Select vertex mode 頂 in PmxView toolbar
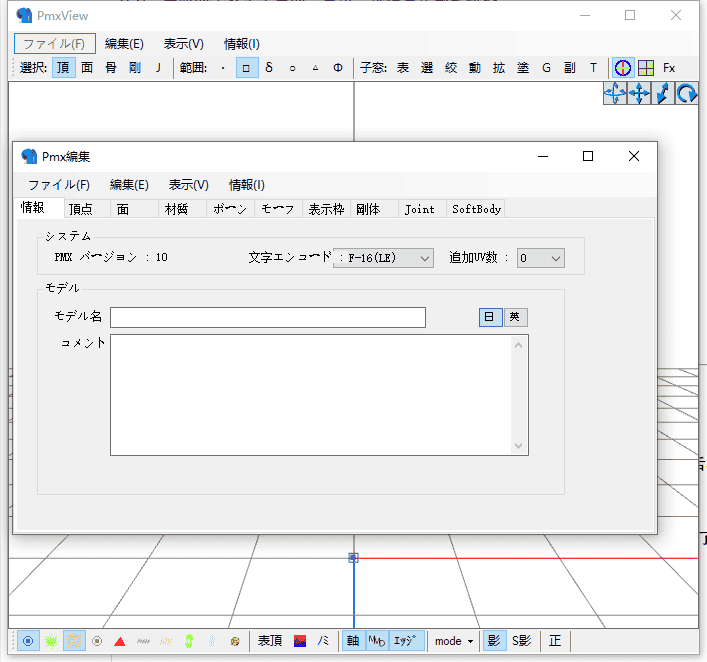Viewport: 707px width, 662px height. pos(63,68)
